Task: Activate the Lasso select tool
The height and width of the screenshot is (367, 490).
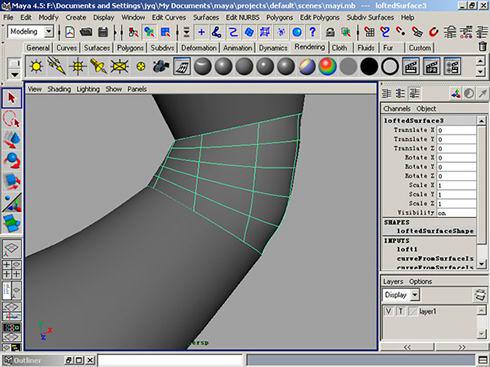Action: pos(12,119)
